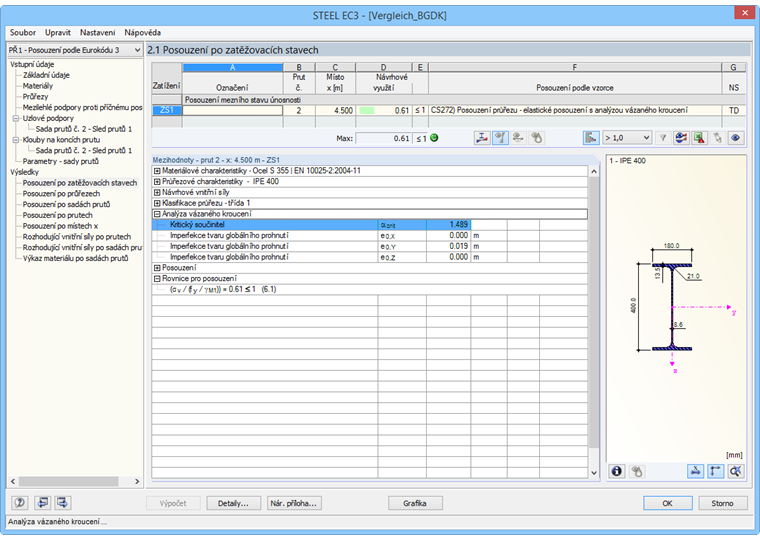Click the cross-section info icon
This screenshot has width=760, height=541.
617,471
